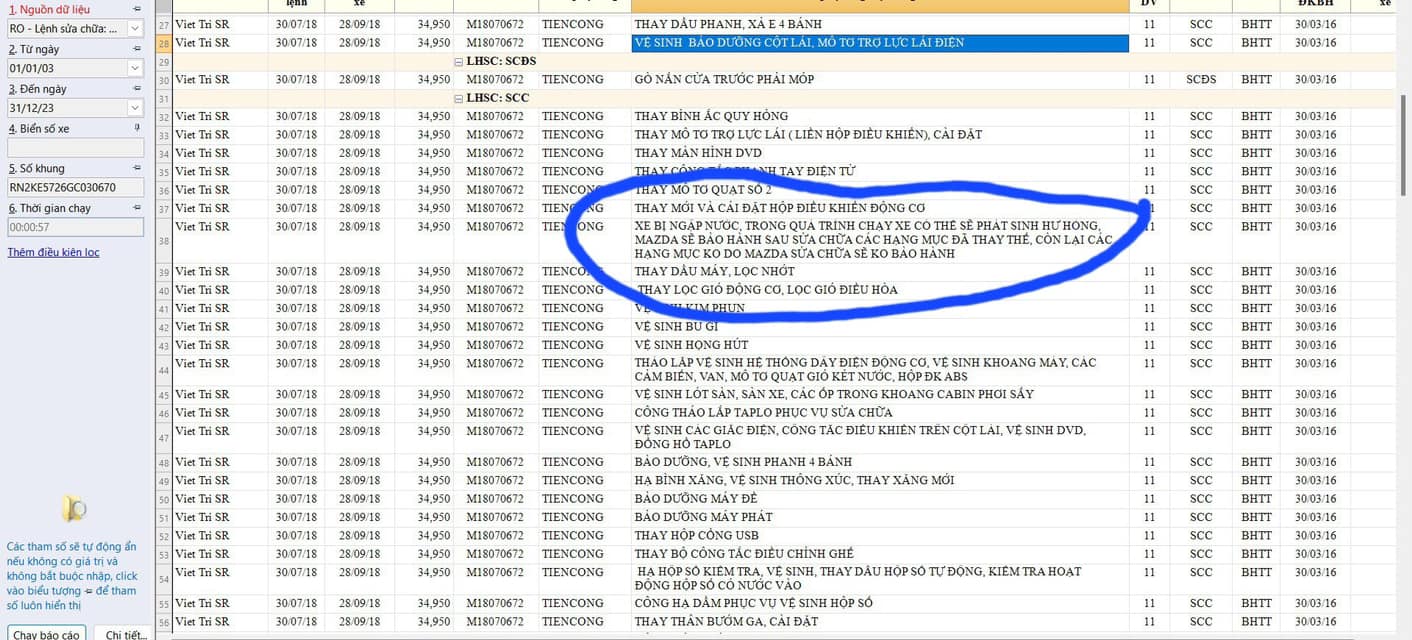The width and height of the screenshot is (1412, 640).
Task: Select row header 28
Action: 164,43
